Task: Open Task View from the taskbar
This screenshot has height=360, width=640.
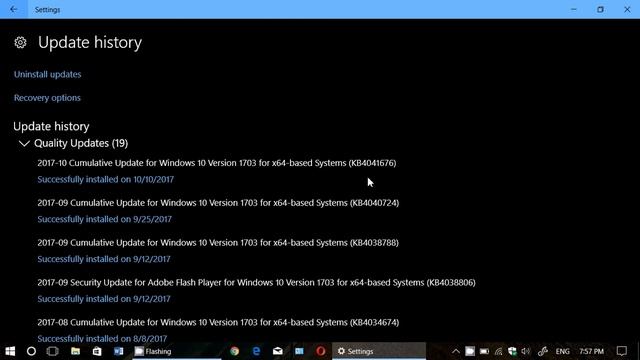Action: (x=53, y=351)
